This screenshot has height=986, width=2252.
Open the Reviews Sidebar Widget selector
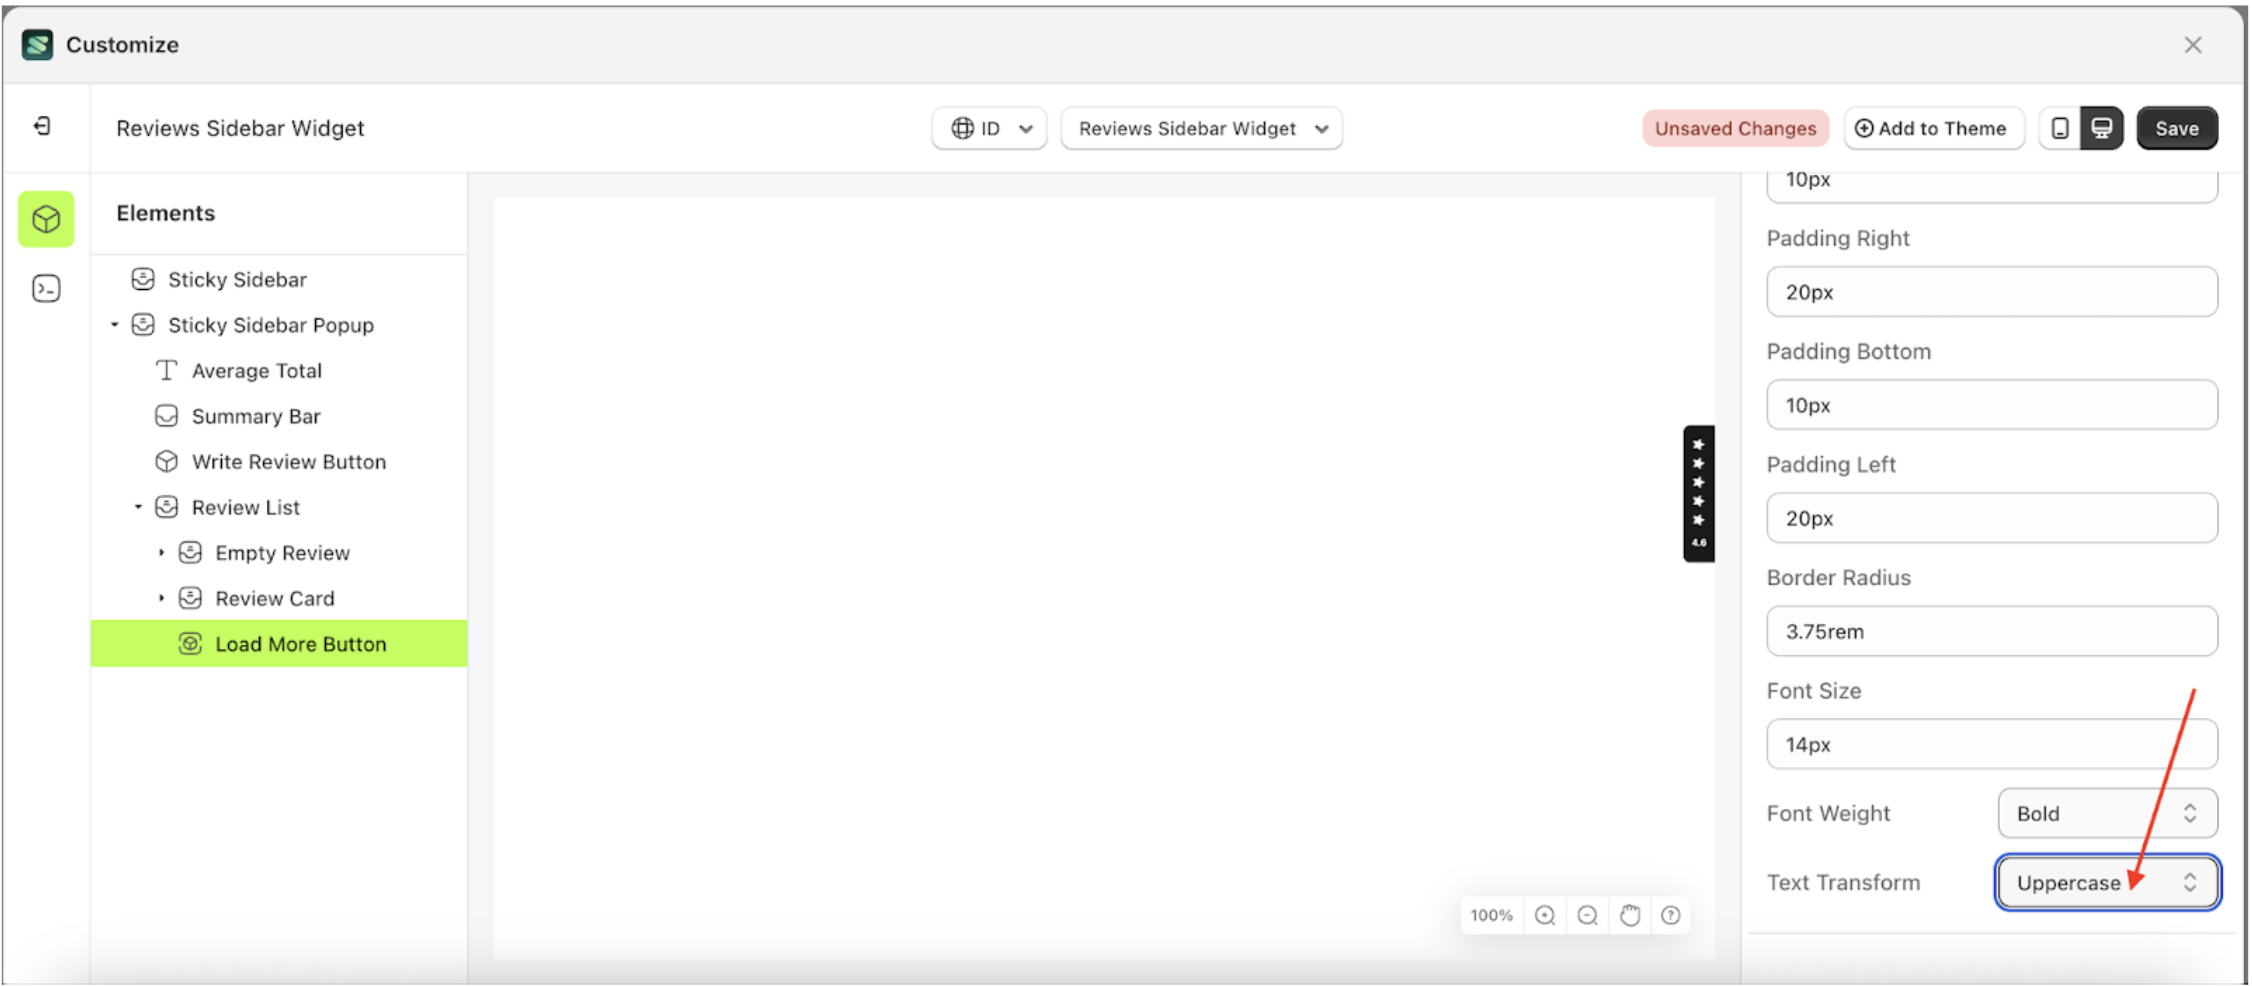[x=1200, y=128]
